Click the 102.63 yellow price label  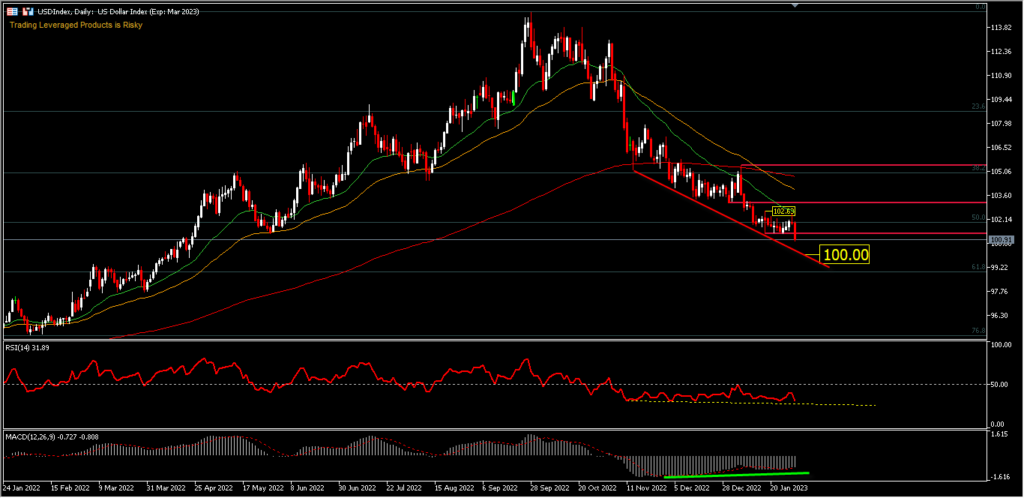pos(783,211)
